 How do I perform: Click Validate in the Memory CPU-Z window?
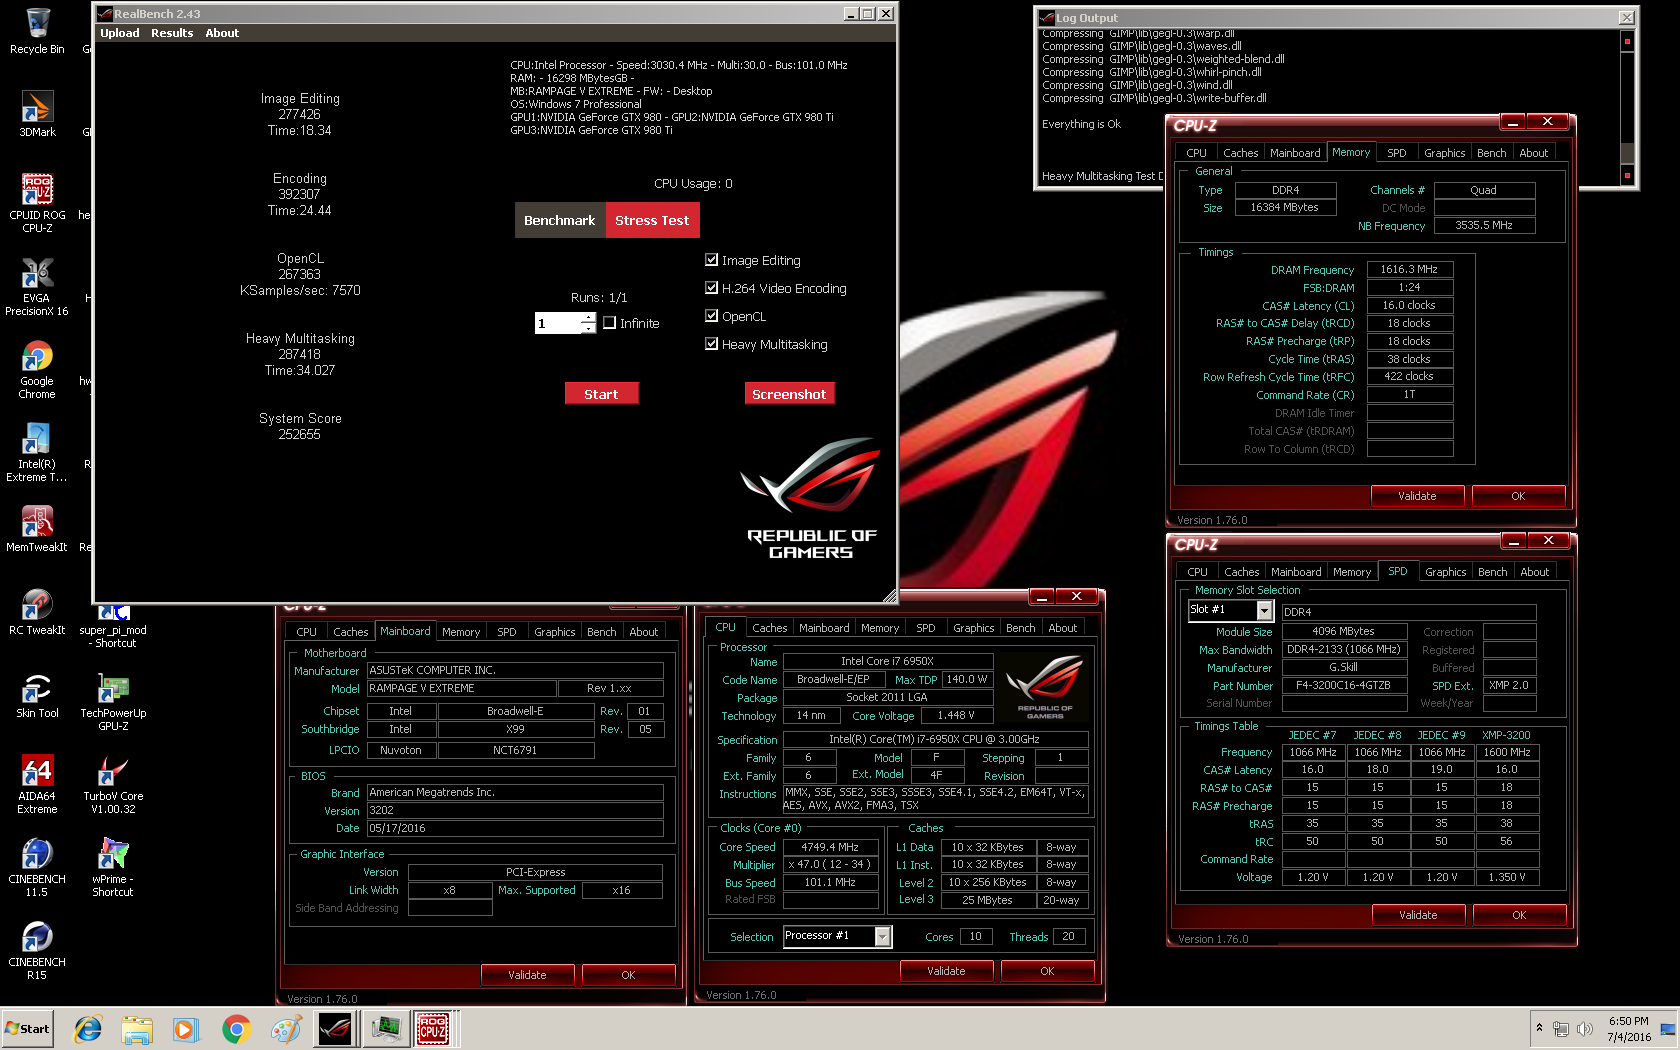pyautogui.click(x=1416, y=496)
